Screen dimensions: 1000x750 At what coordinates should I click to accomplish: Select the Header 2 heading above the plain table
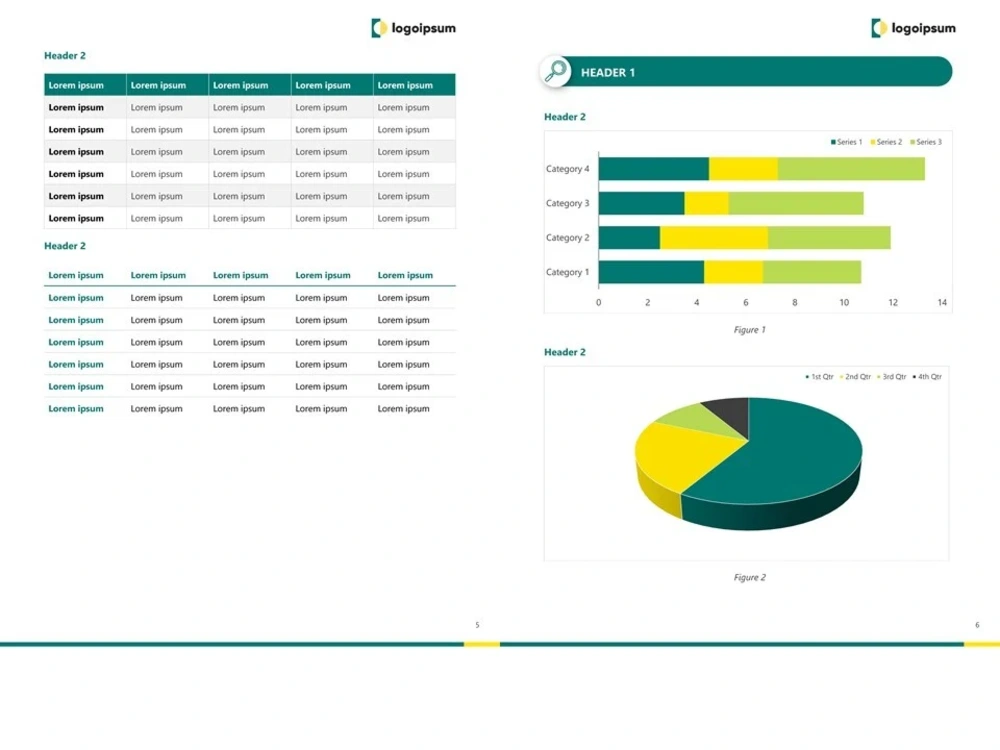click(x=64, y=246)
